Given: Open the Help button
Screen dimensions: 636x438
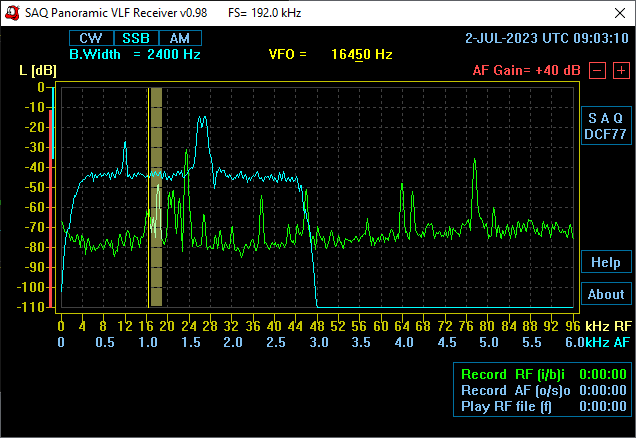Looking at the screenshot, I should [x=605, y=262].
